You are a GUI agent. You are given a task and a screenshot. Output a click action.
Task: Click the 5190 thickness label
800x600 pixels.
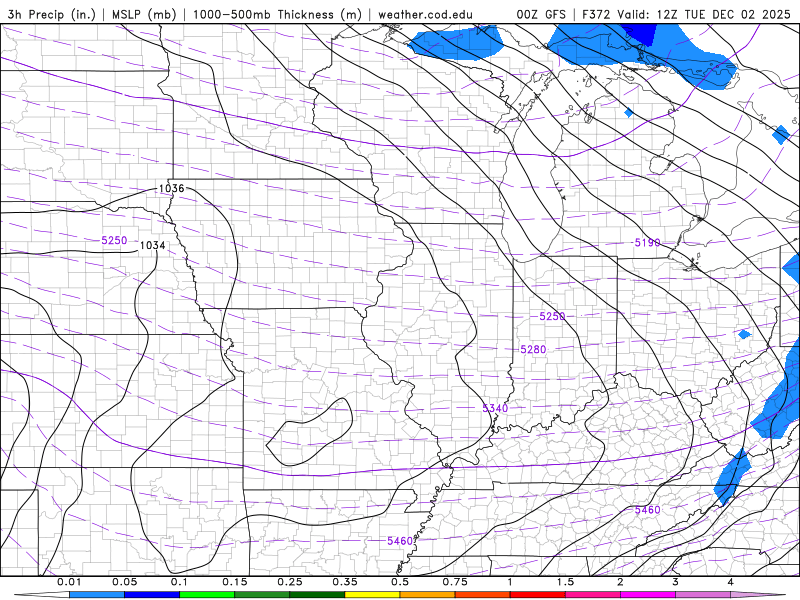[x=647, y=243]
